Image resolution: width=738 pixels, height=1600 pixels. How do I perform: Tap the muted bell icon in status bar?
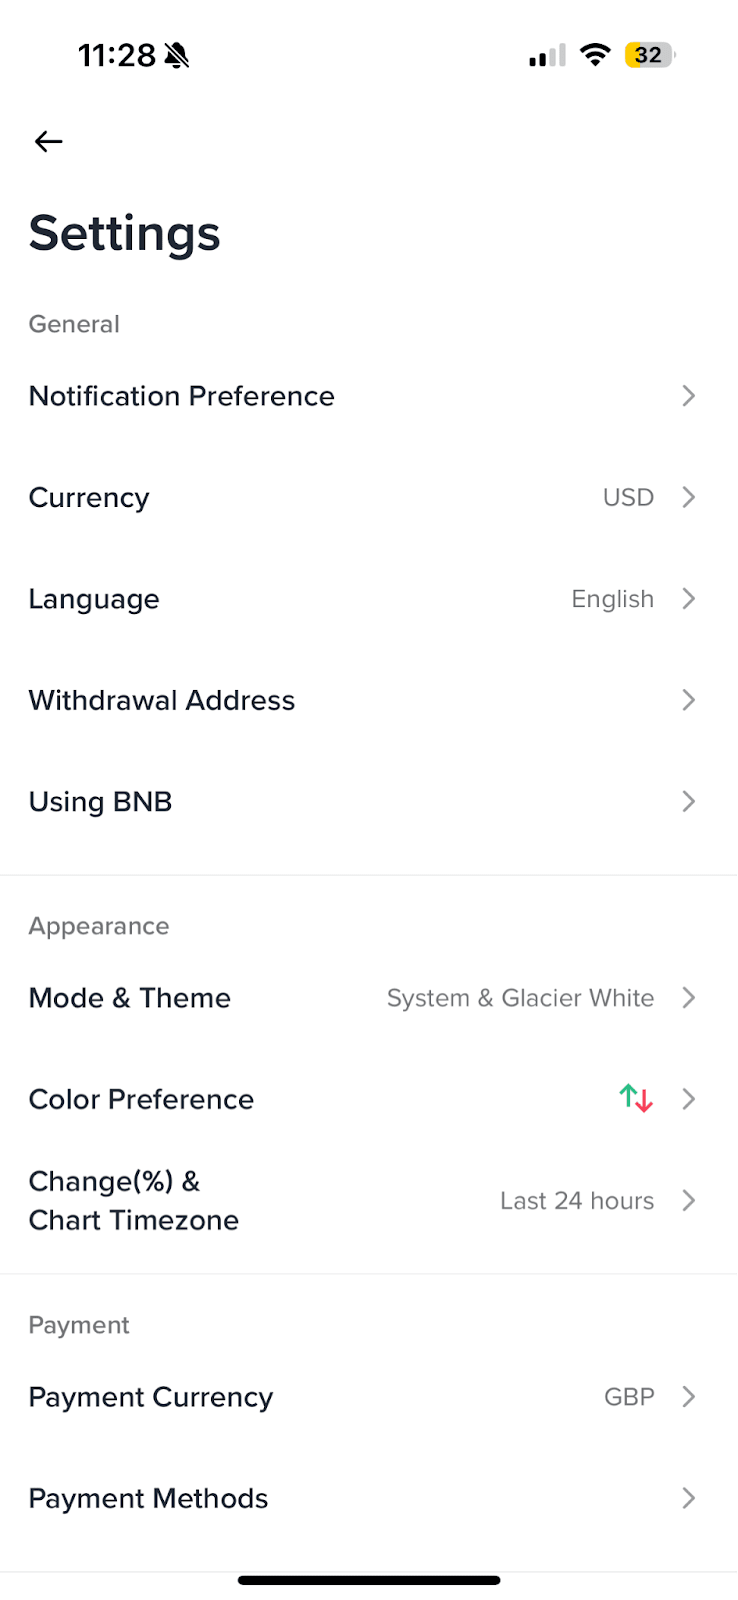[177, 55]
